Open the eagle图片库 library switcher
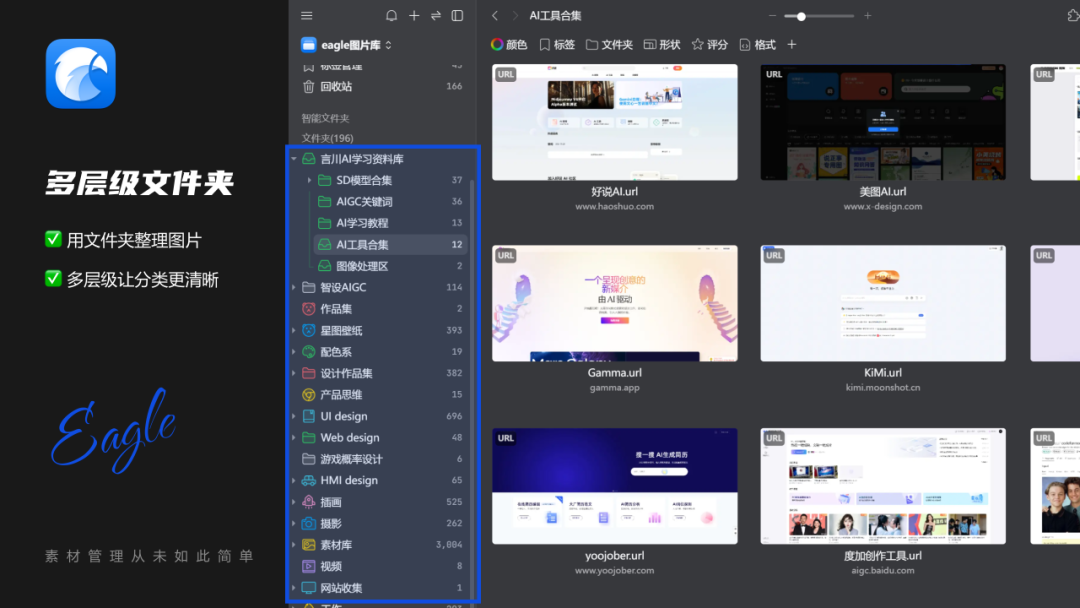This screenshot has height=608, width=1080. 357,45
